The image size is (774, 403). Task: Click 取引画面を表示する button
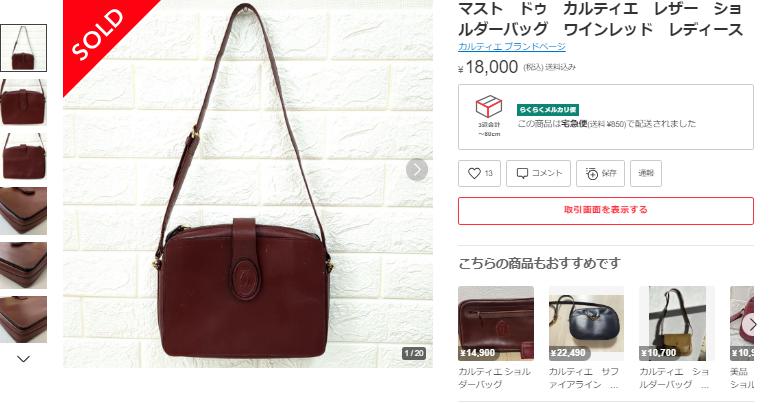click(x=606, y=210)
